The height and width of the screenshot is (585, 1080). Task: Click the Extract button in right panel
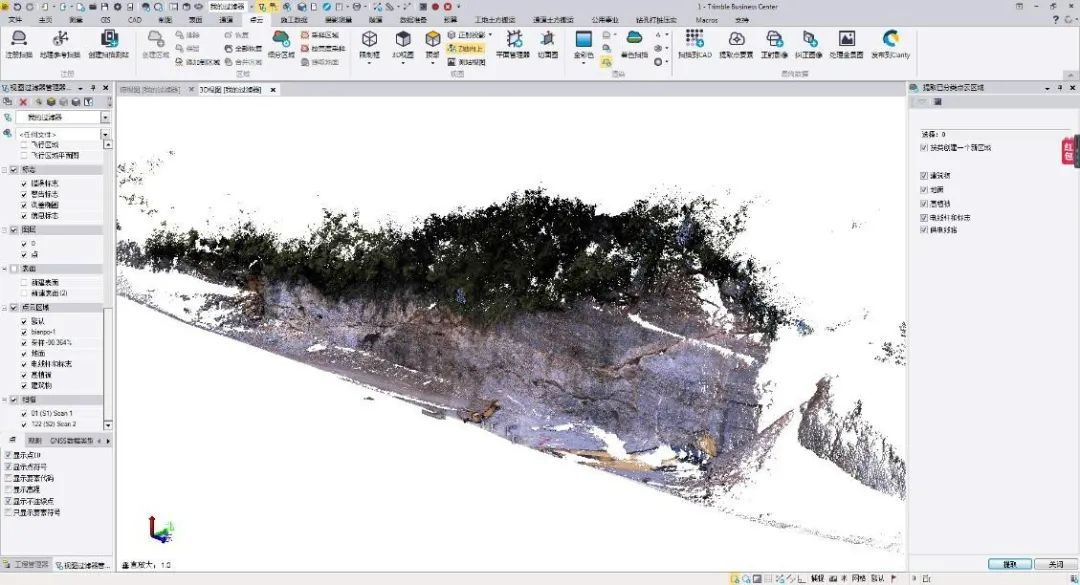[x=1009, y=564]
